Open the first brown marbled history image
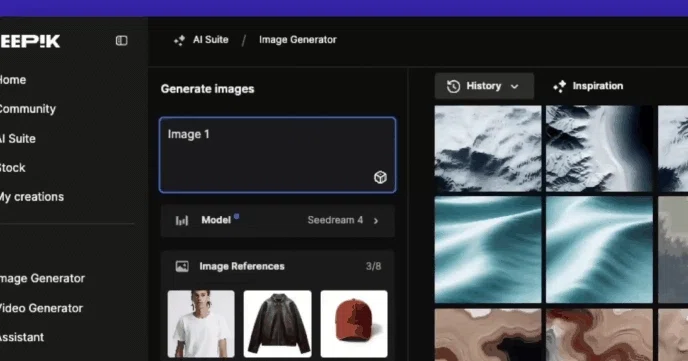The image size is (688, 361). 488,335
